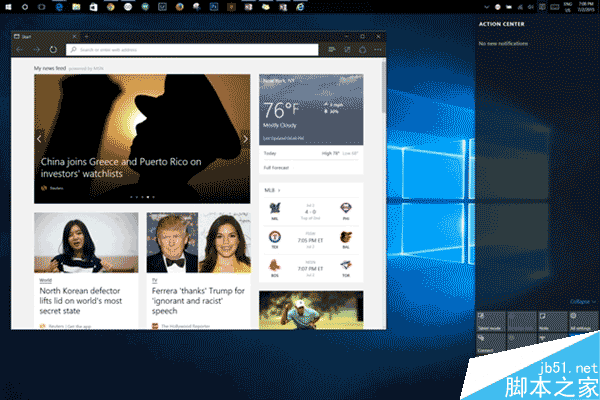600x400 pixels.
Task: Open the Trump and Ferrera photo
Action: point(199,243)
